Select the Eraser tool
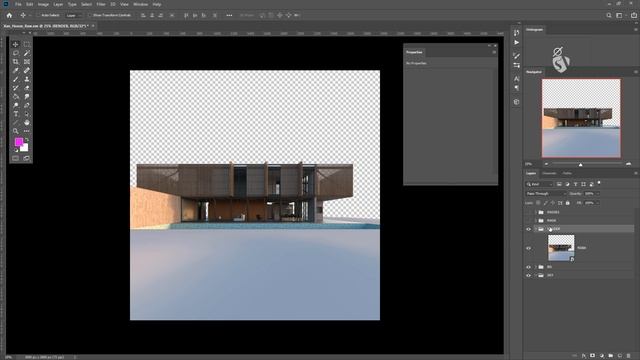The width and height of the screenshot is (640, 360). coord(27,88)
